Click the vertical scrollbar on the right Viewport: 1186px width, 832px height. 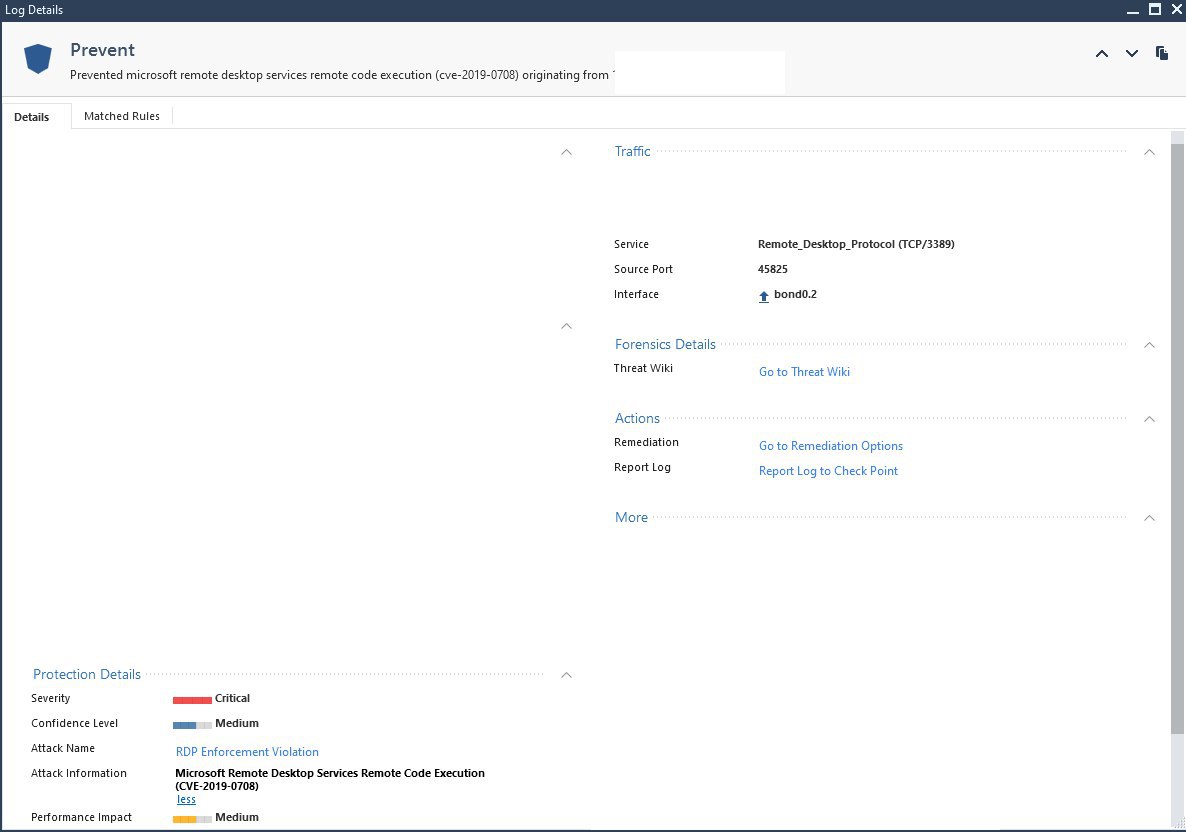(x=1177, y=439)
